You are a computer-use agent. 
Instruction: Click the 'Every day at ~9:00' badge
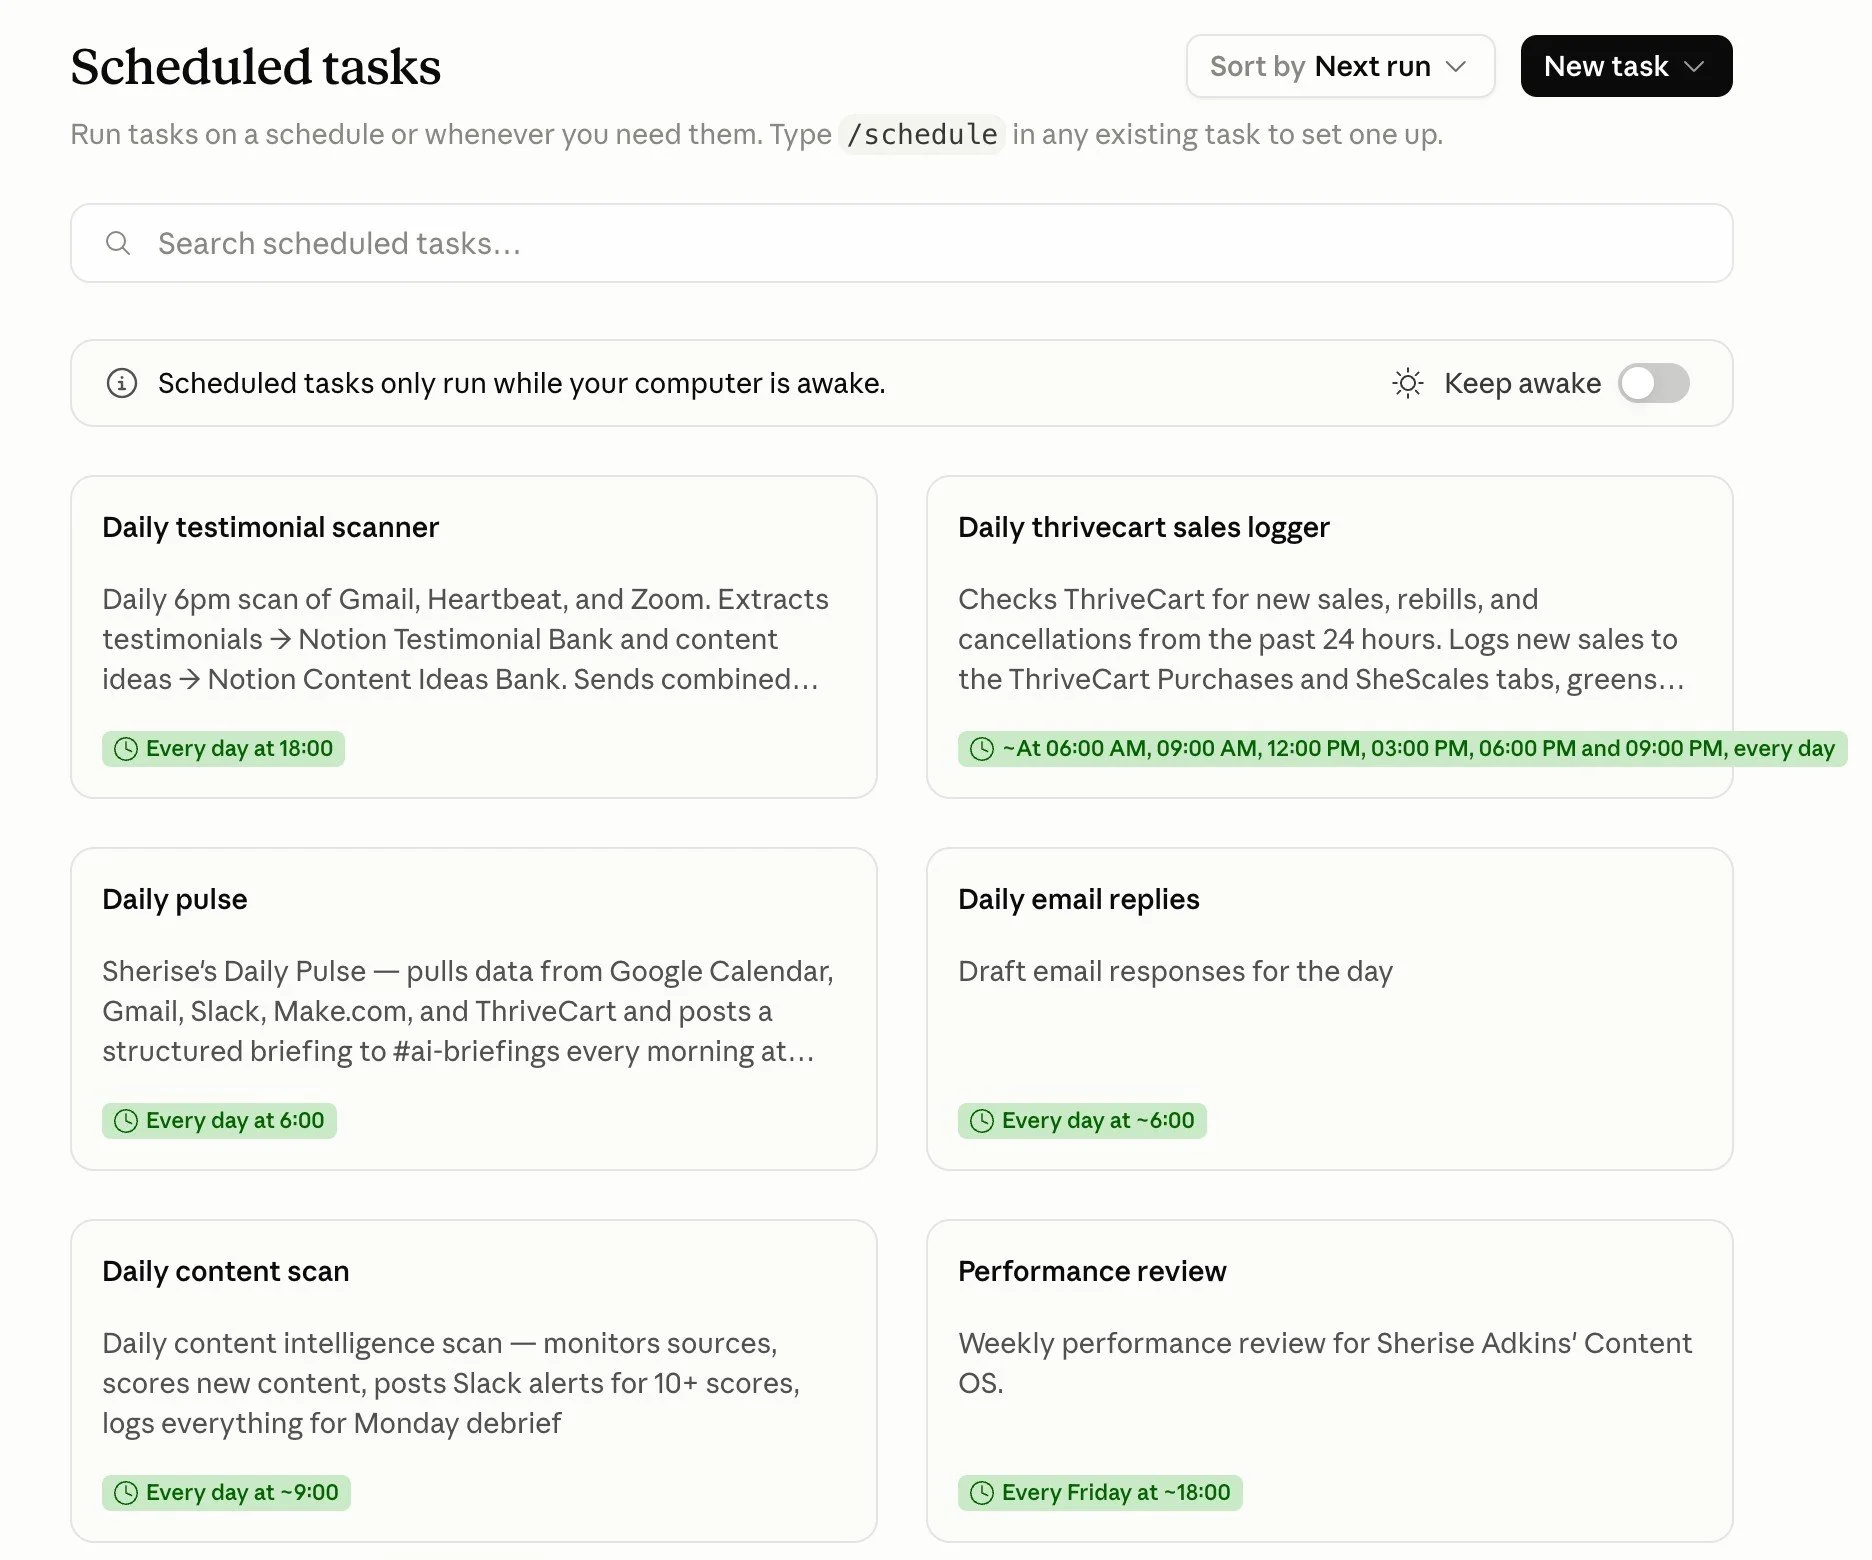[x=226, y=1493]
